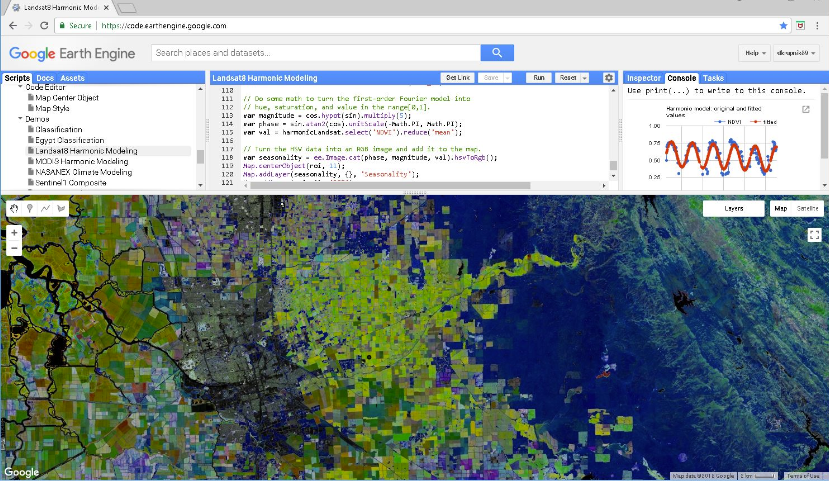Click the red shield extension icon
The image size is (829, 481).
pyautogui.click(x=800, y=25)
